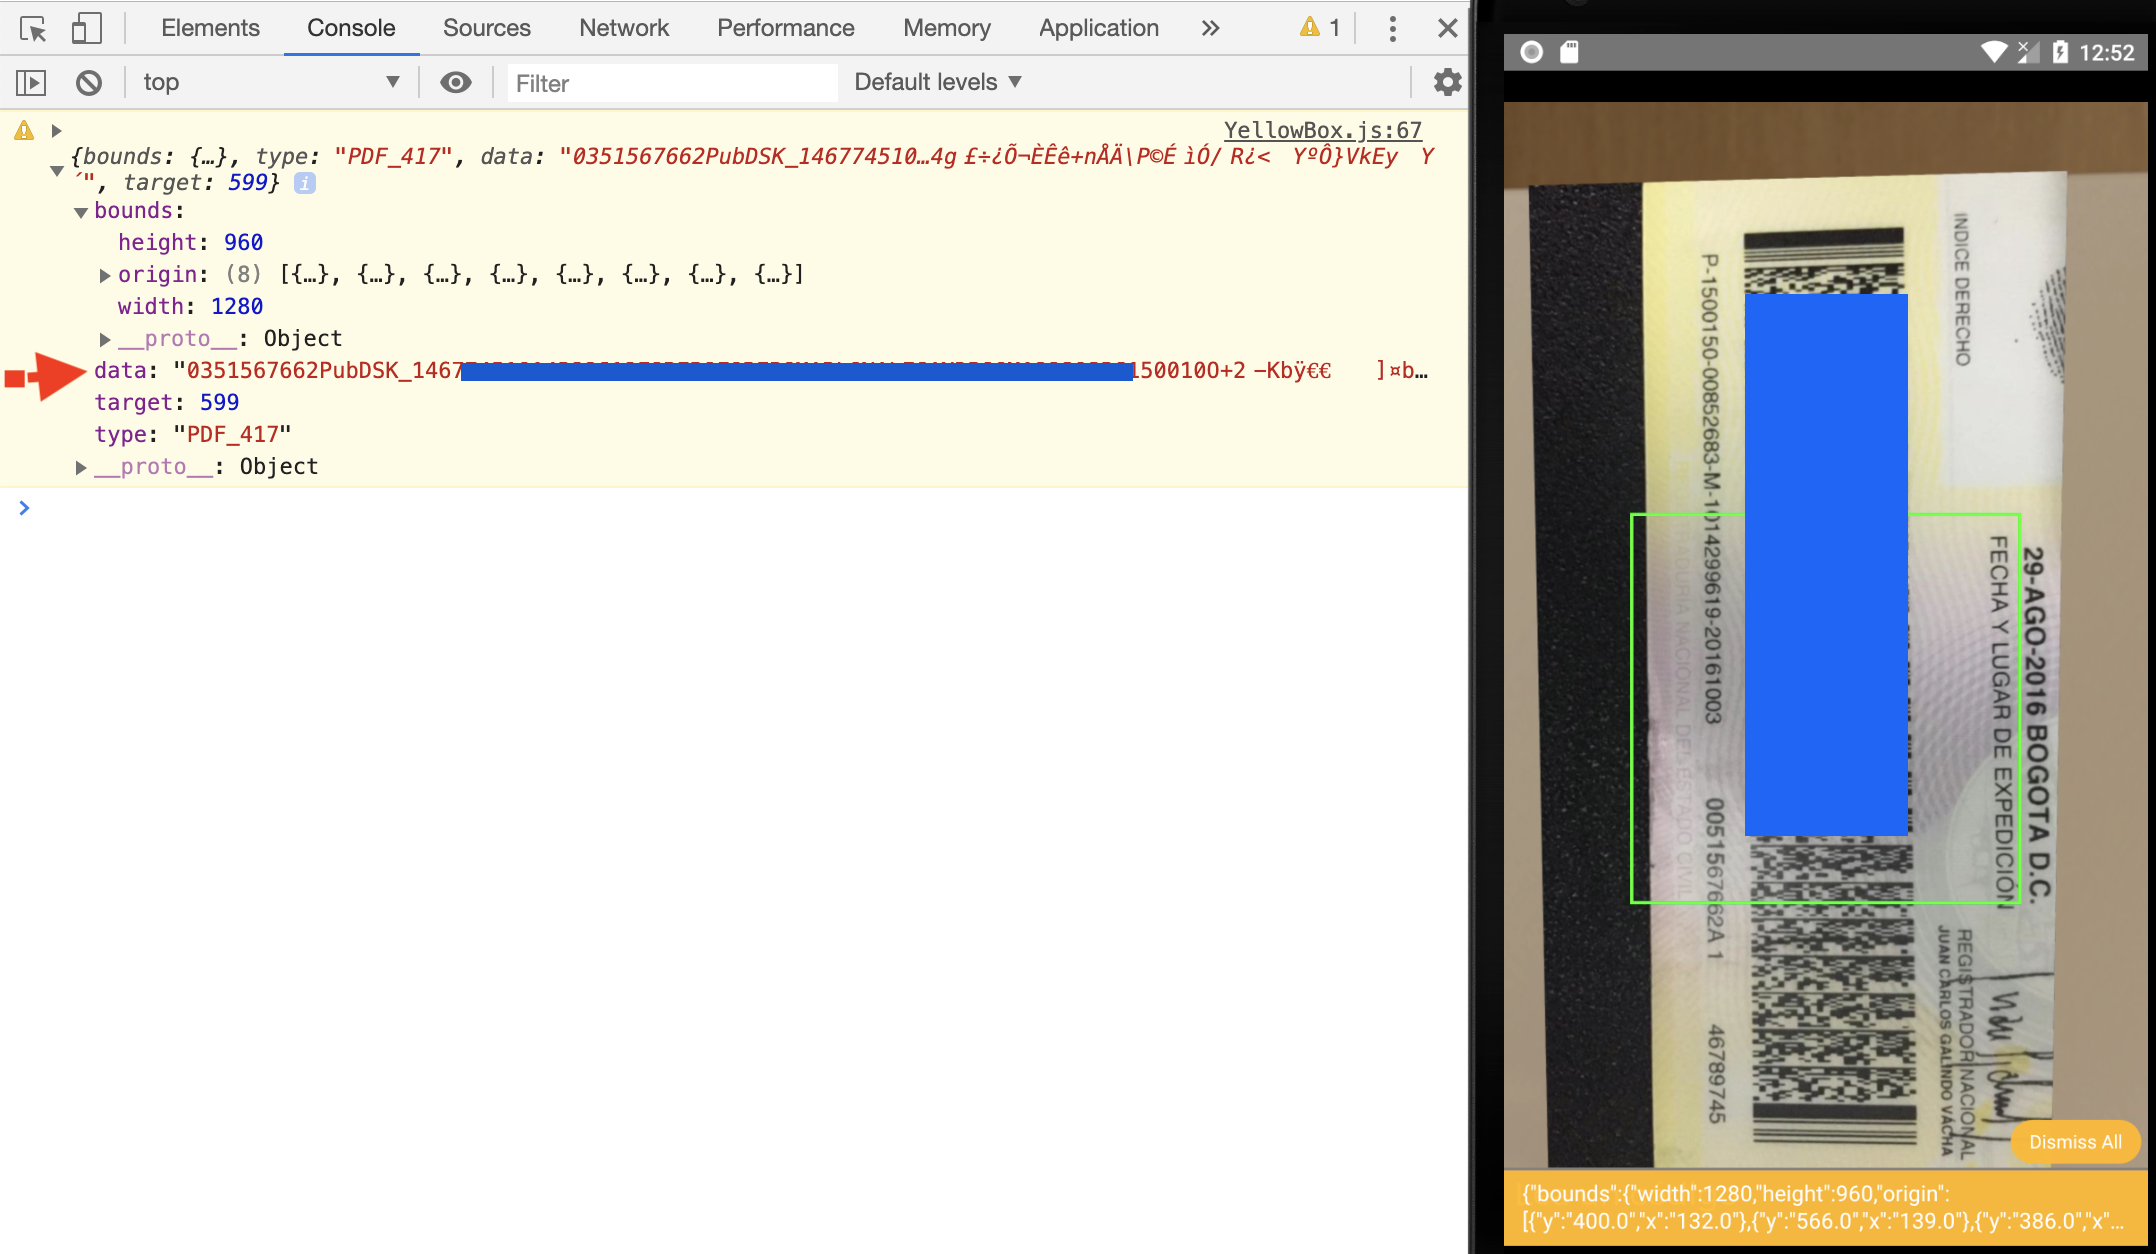Toggle the device toolbar icon
2156x1254 pixels.
pyautogui.click(x=86, y=27)
